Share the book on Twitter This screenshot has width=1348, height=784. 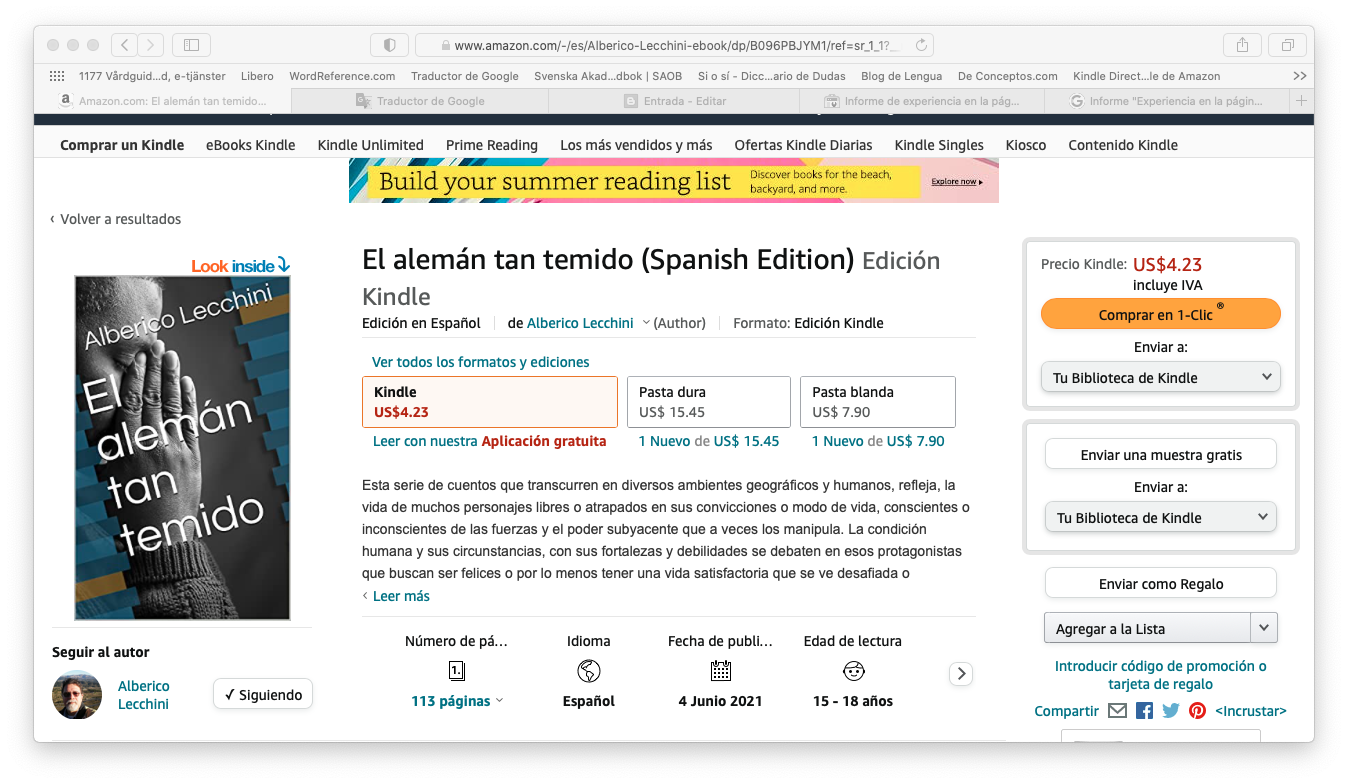coord(1171,711)
